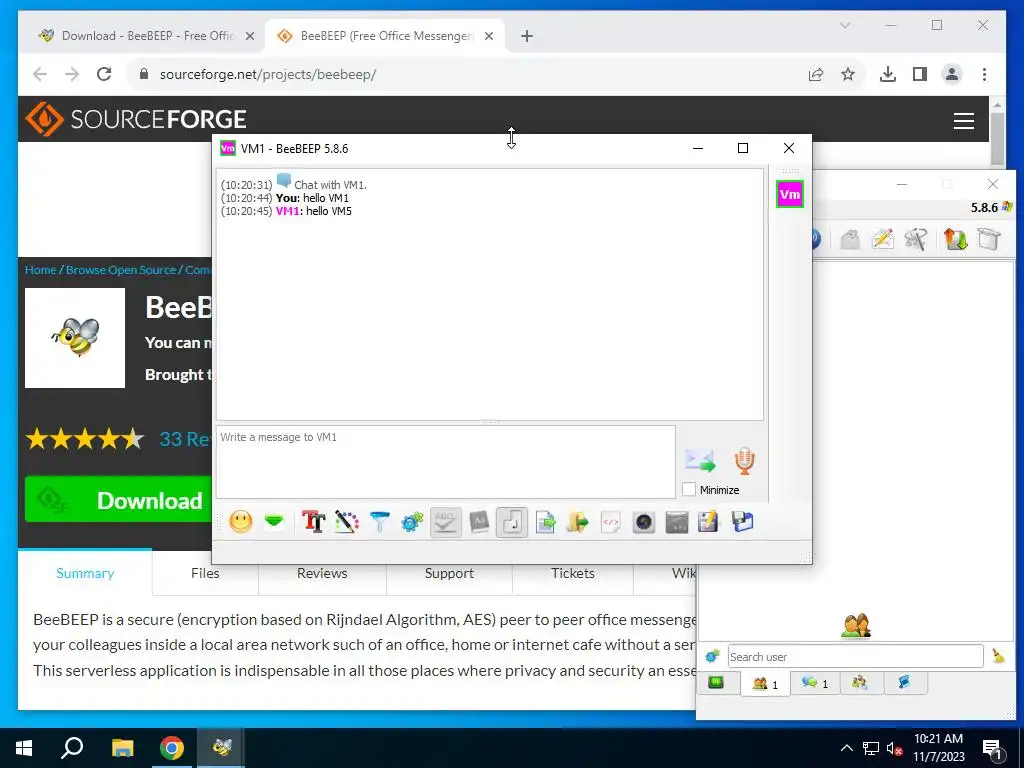Follow the Home breadcrumb link
The height and width of the screenshot is (768, 1024).
tap(40, 270)
